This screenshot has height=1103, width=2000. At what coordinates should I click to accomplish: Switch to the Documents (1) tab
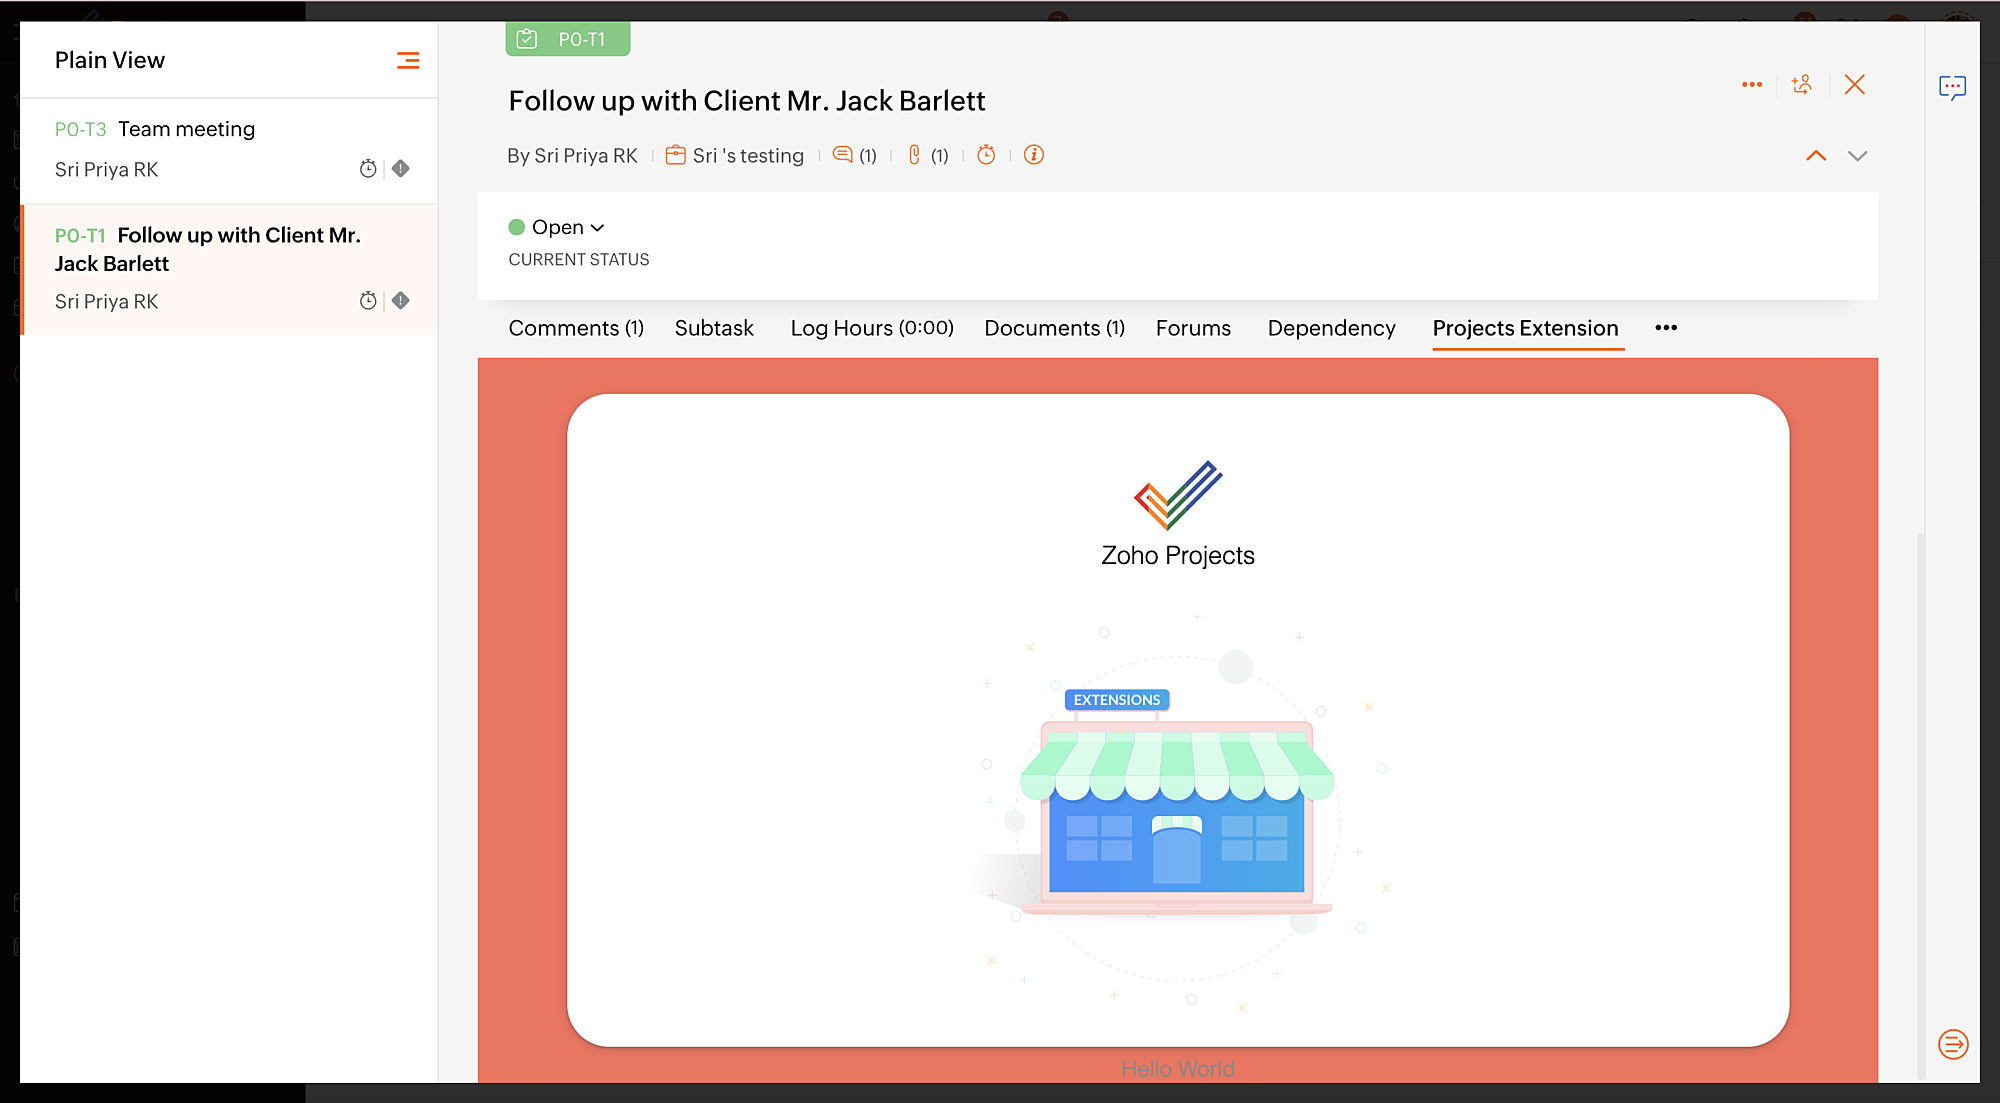1054,328
